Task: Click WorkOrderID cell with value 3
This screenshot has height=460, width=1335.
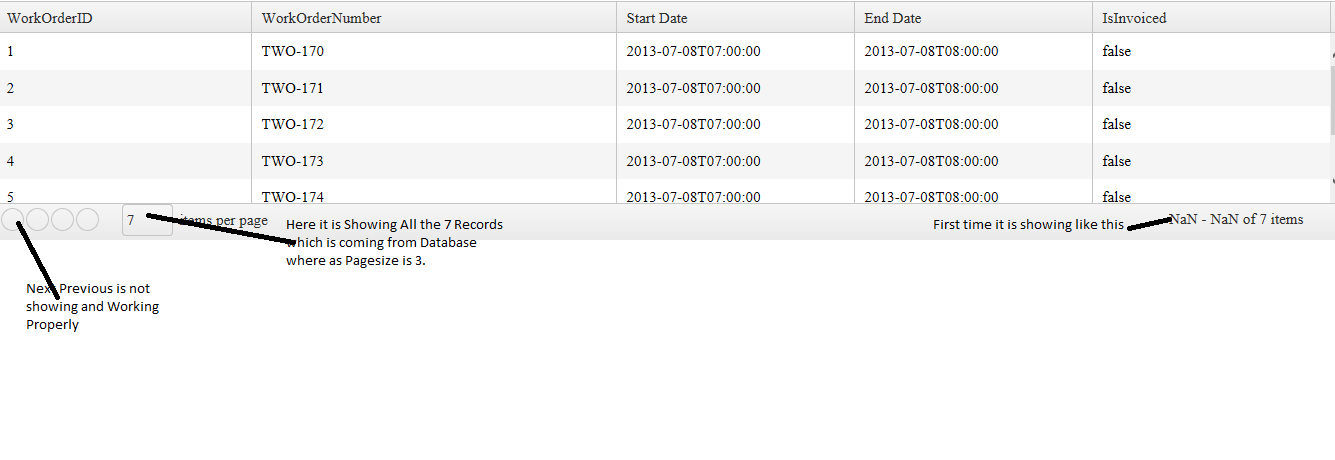Action: click(11, 124)
